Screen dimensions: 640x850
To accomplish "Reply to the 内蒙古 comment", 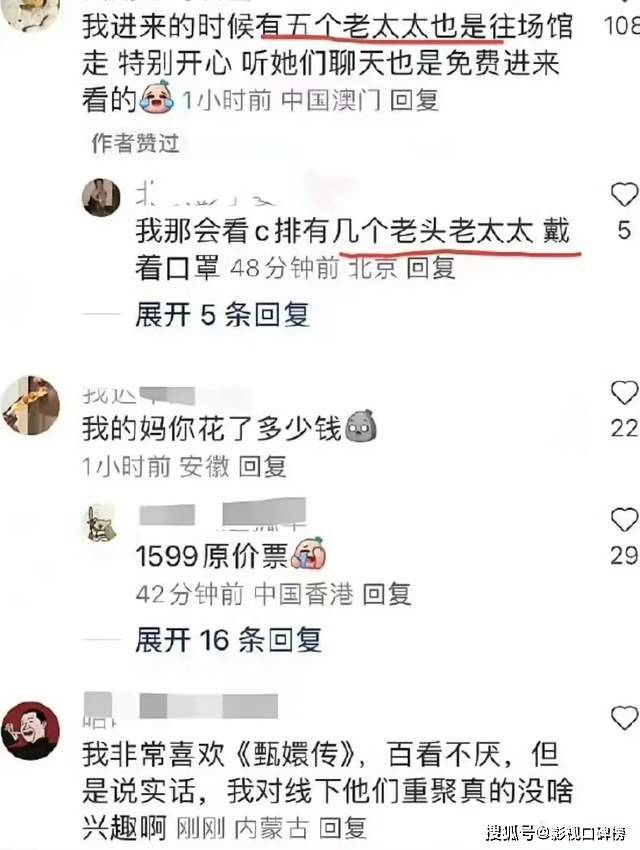I will point(342,828).
